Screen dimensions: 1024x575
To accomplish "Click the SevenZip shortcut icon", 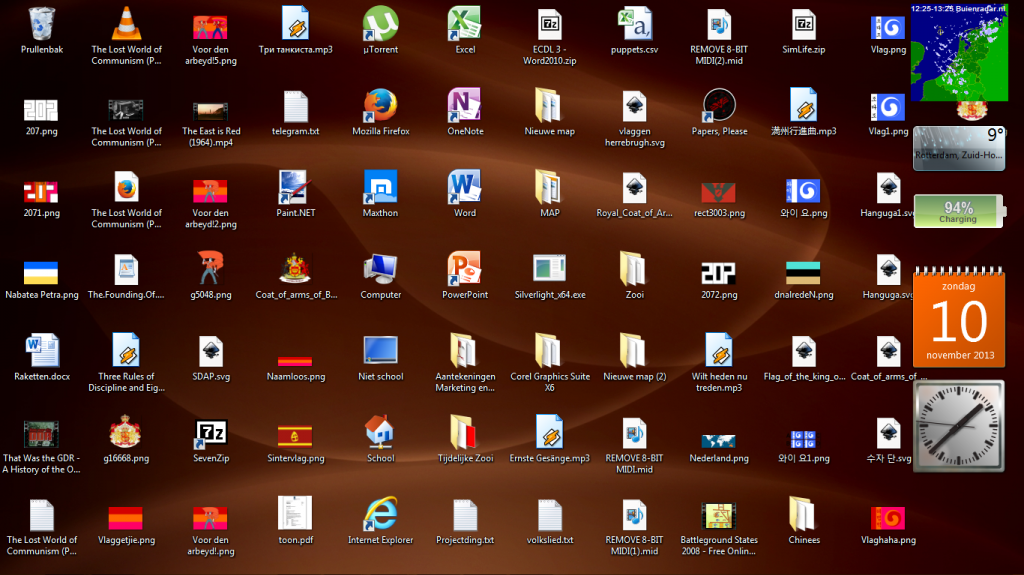I will click(210, 433).
